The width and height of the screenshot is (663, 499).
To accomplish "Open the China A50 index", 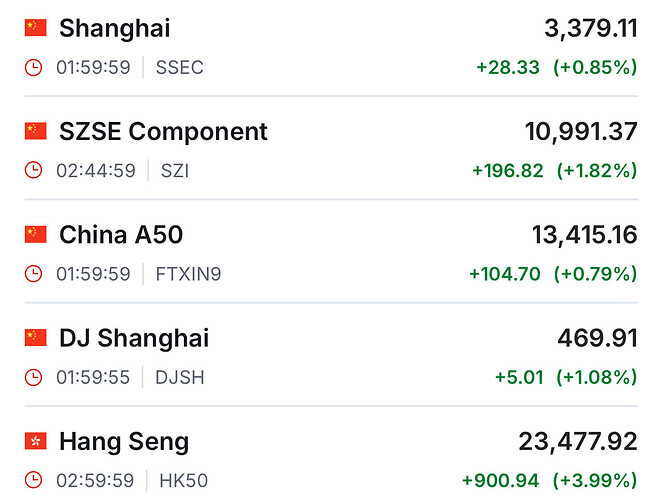I will coord(121,235).
